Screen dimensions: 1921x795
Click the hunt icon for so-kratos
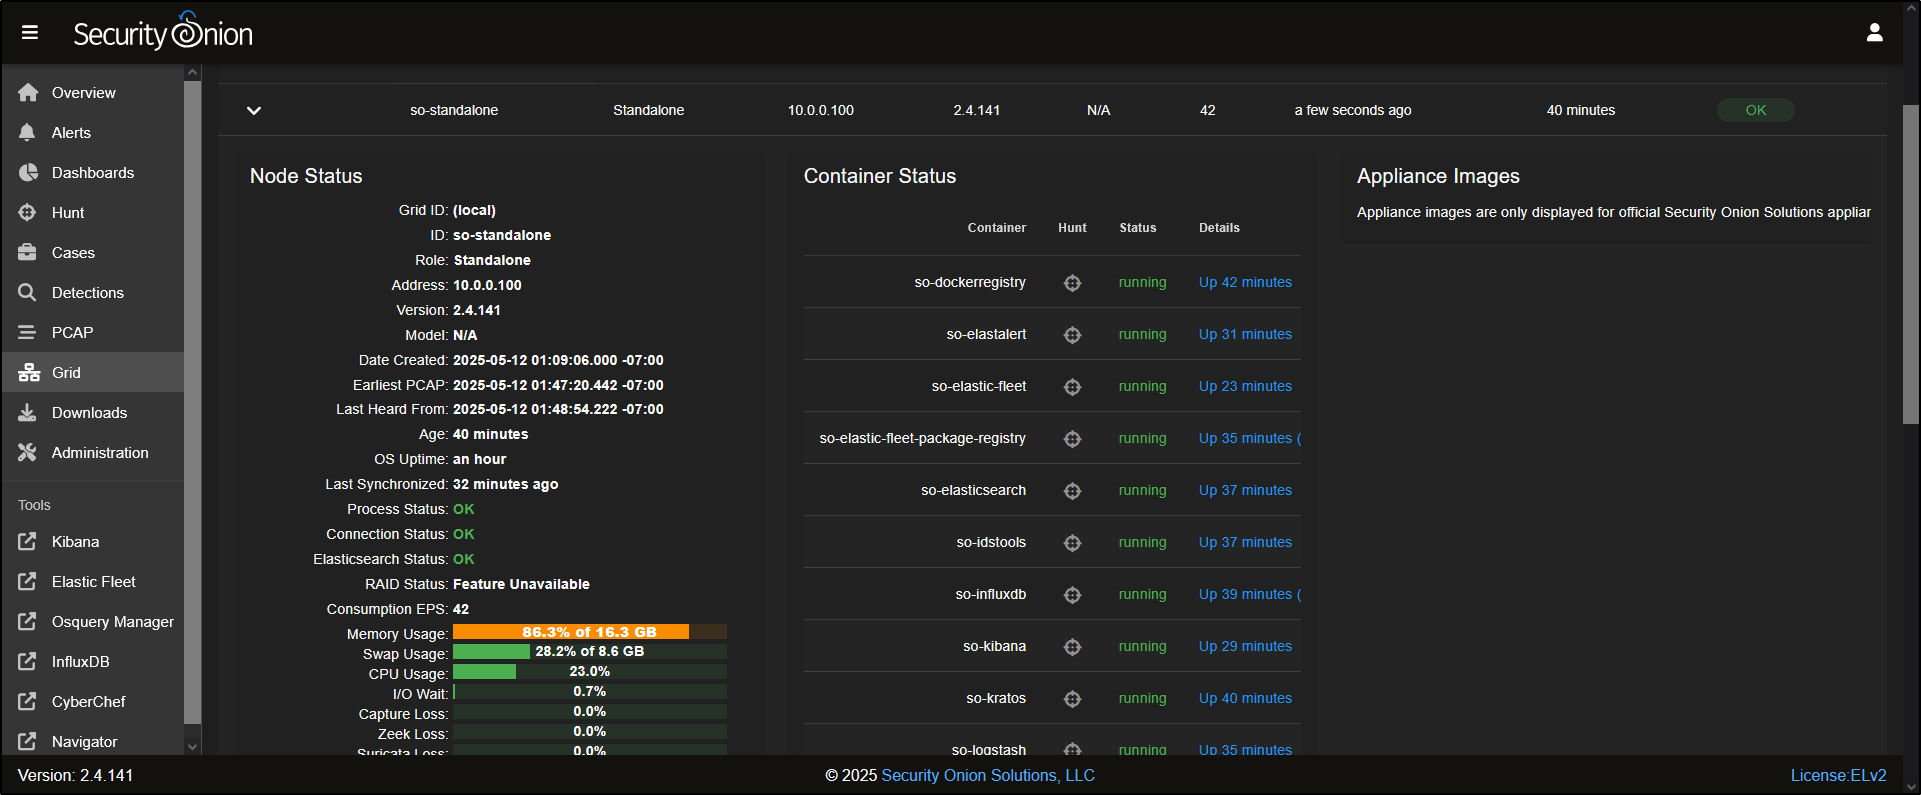coord(1072,699)
